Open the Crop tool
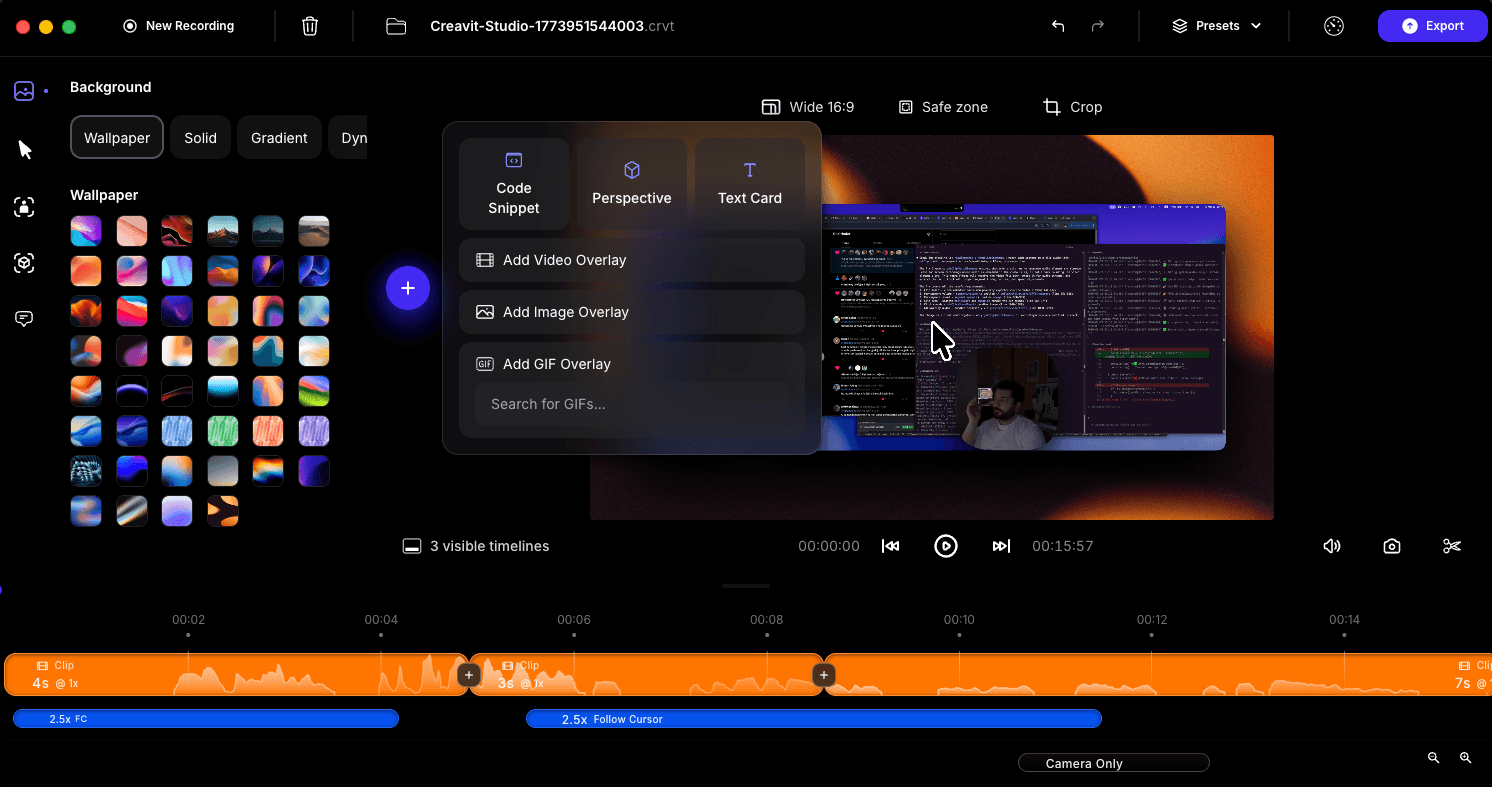 (x=1072, y=107)
